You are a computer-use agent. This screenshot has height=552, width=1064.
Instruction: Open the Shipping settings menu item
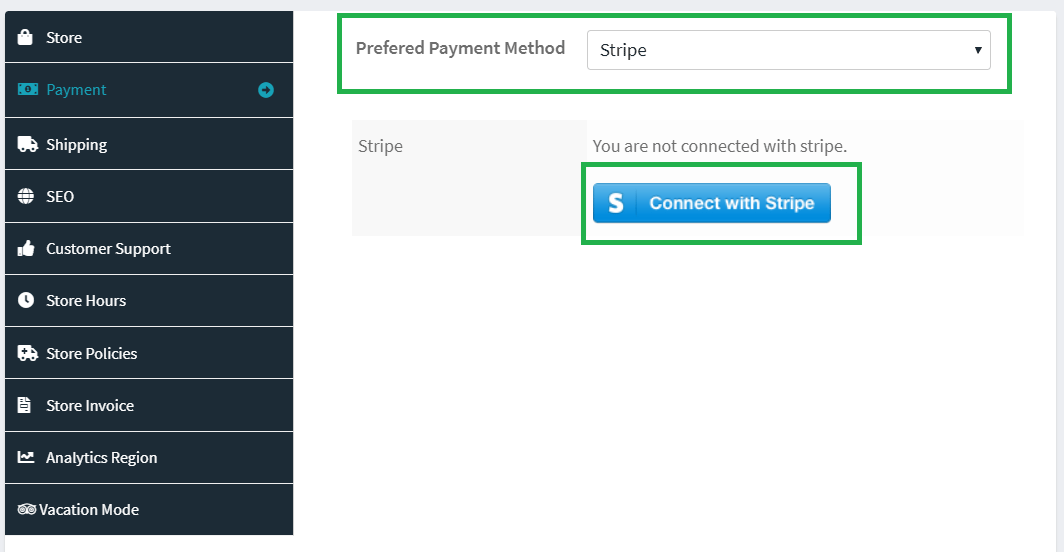76,144
